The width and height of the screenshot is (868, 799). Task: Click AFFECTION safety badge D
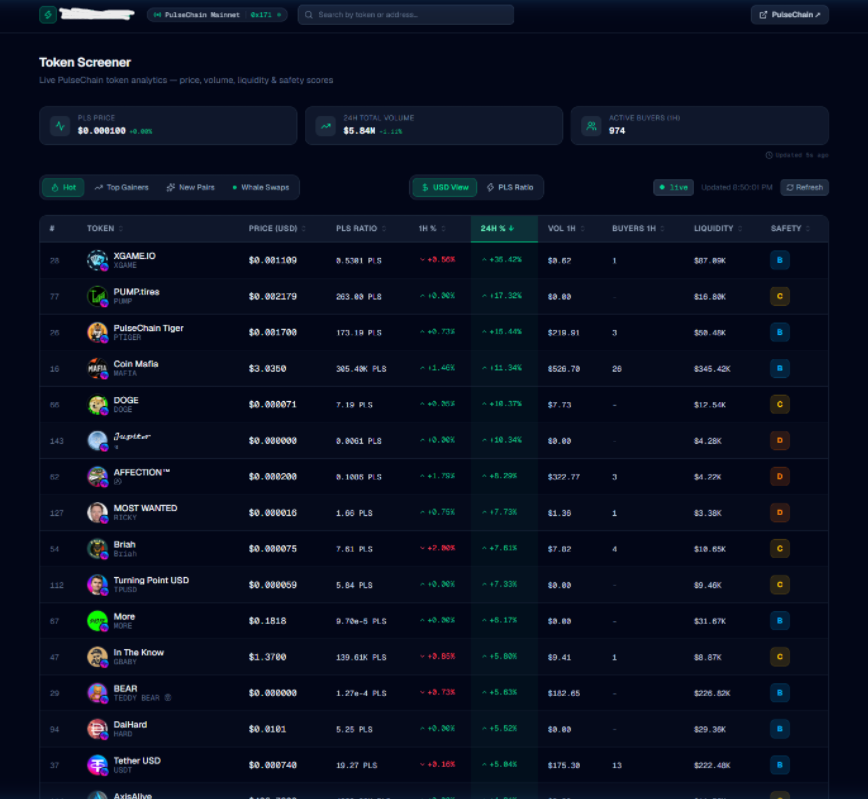click(x=779, y=477)
